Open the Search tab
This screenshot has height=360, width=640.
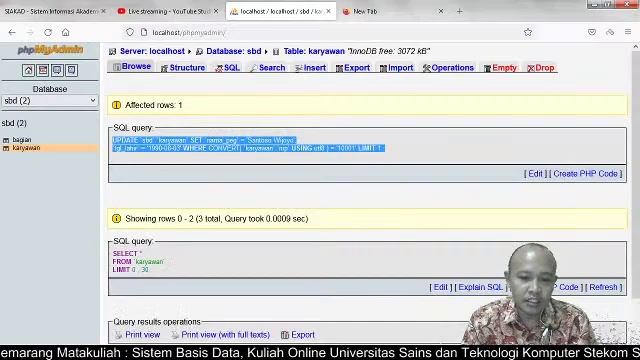click(x=267, y=68)
